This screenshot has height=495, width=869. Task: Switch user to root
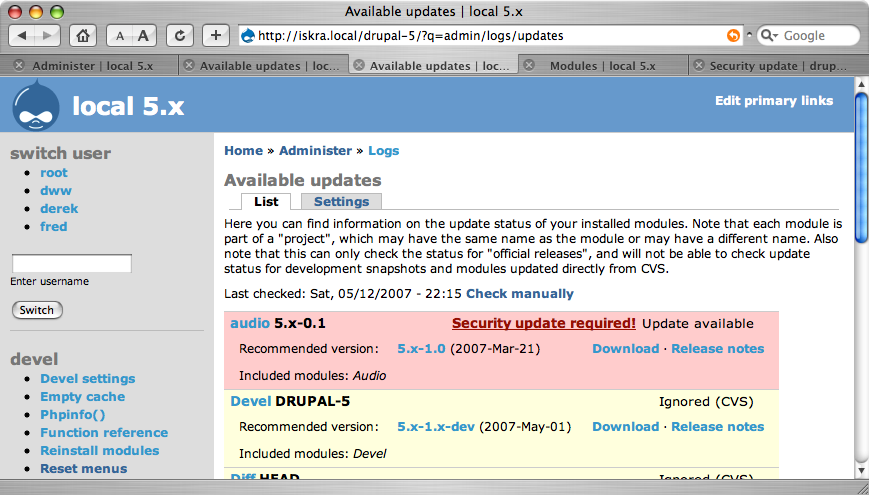[x=54, y=173]
